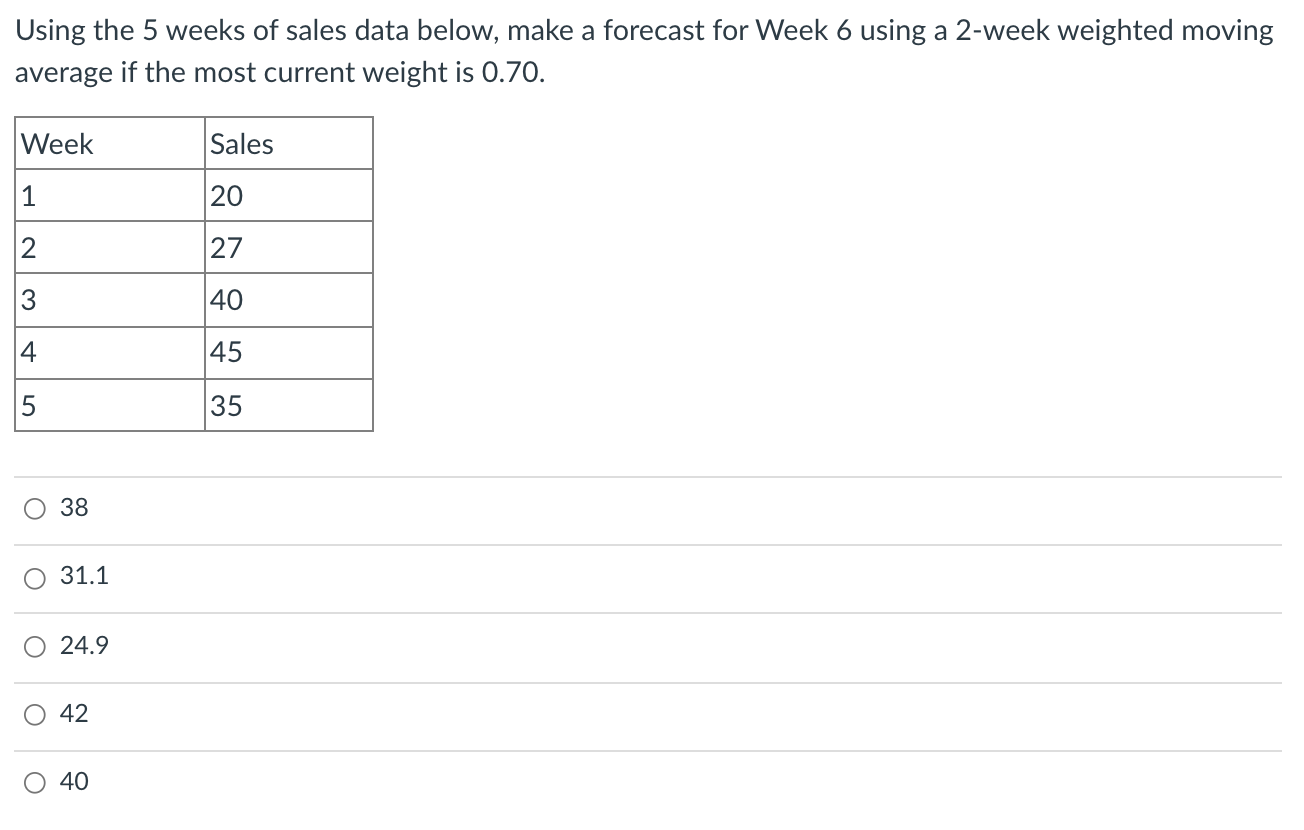Image resolution: width=1304 pixels, height=830 pixels.
Task: Select the radio button for answer 38
Action: click(35, 508)
